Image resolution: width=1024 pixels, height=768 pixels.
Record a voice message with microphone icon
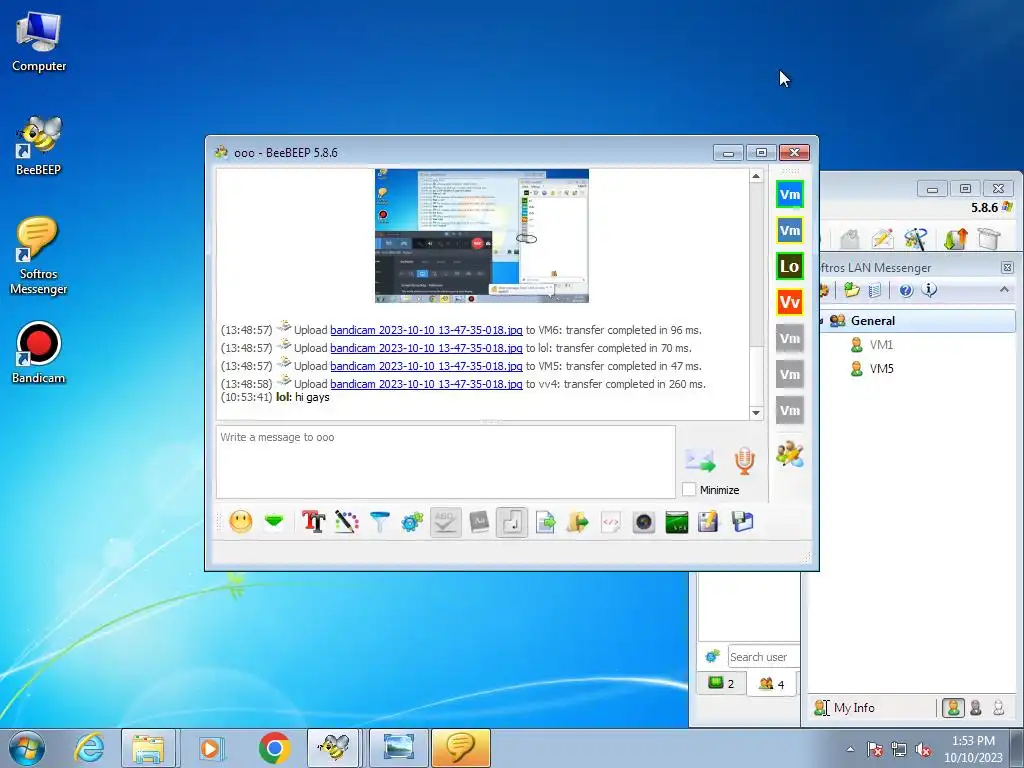coord(744,460)
